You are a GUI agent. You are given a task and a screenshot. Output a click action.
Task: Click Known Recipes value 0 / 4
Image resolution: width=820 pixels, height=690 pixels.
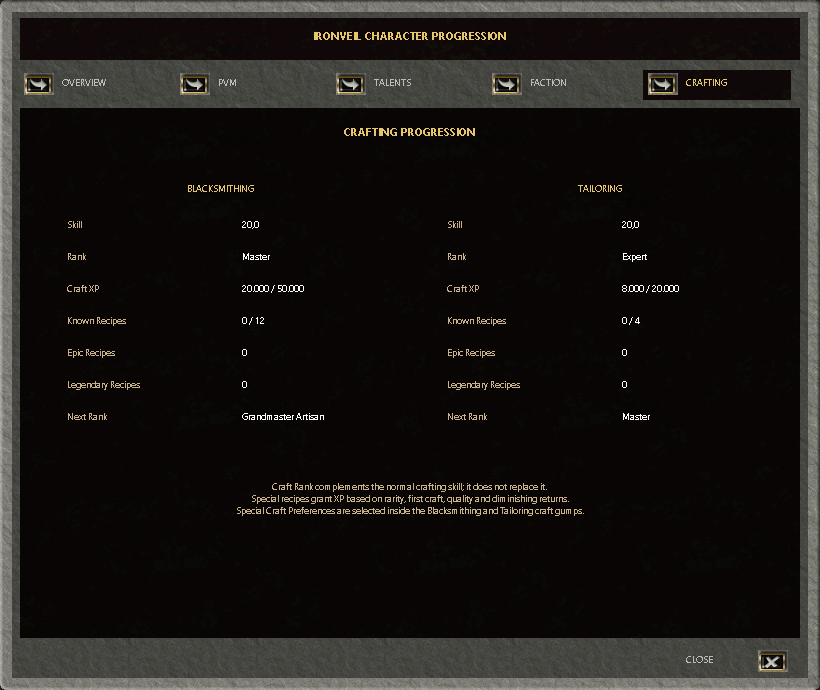630,321
